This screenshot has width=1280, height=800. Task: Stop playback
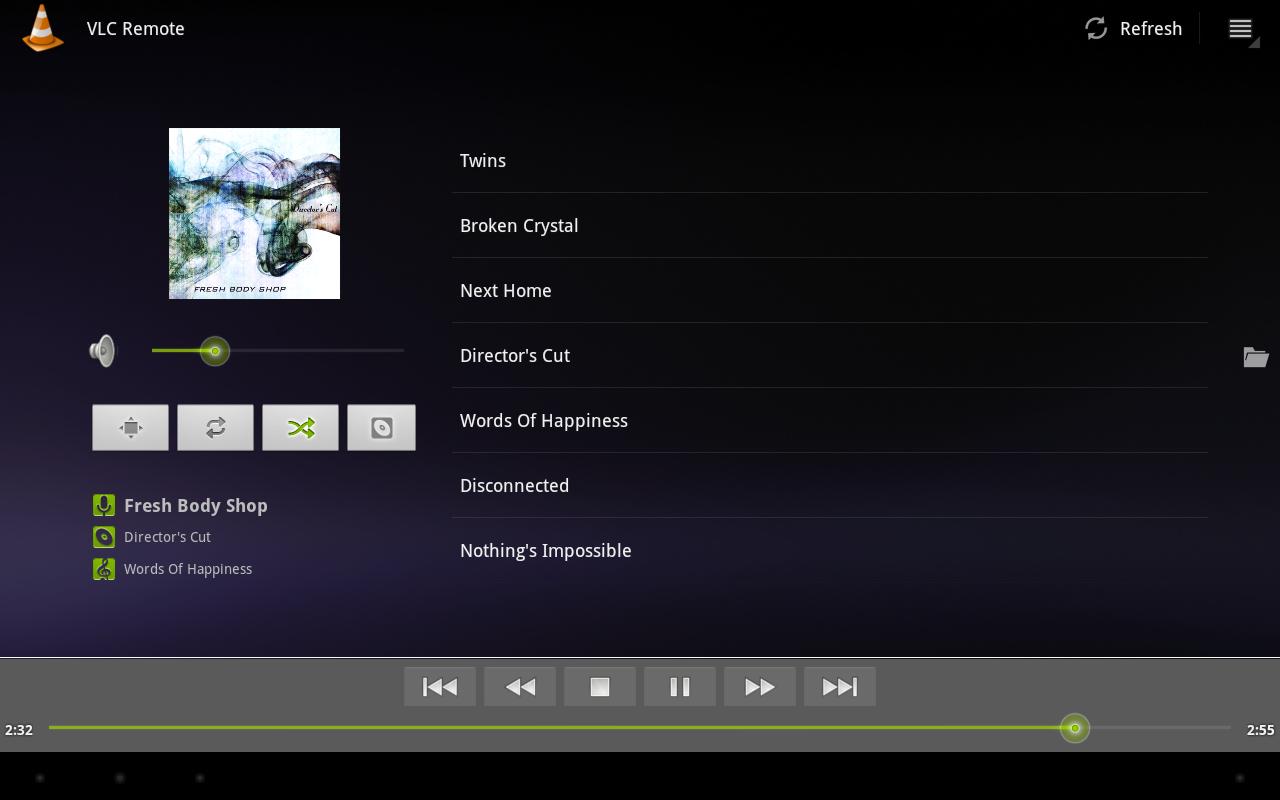(599, 686)
